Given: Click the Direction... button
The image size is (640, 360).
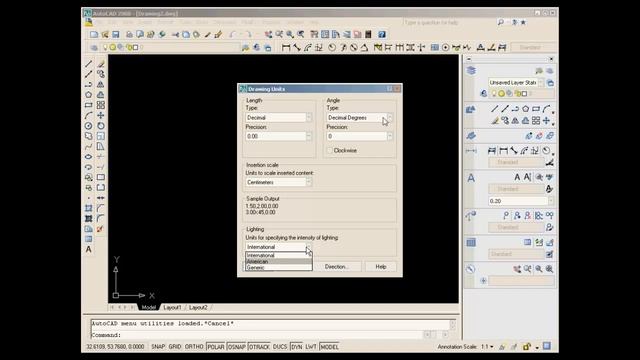Looking at the screenshot, I should pos(336,267).
